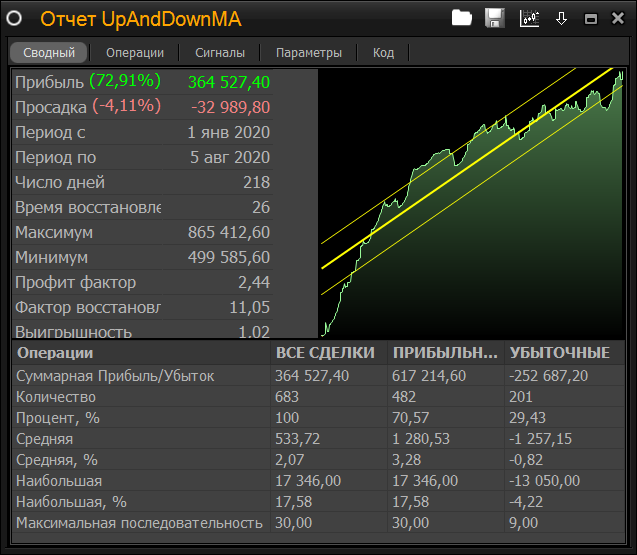The image size is (637, 555).
Task: Go to the Сигналы tab
Action: point(219,53)
